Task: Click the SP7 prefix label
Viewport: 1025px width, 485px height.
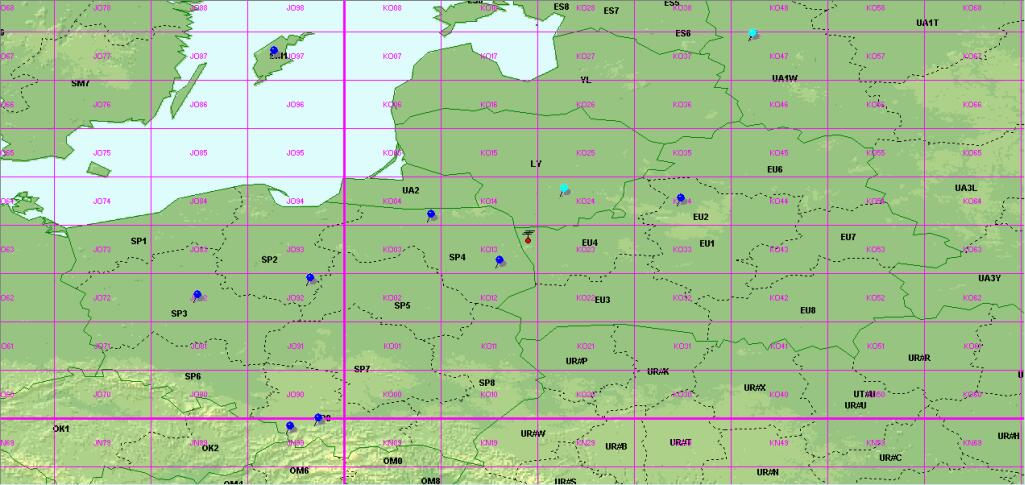Action: [362, 369]
